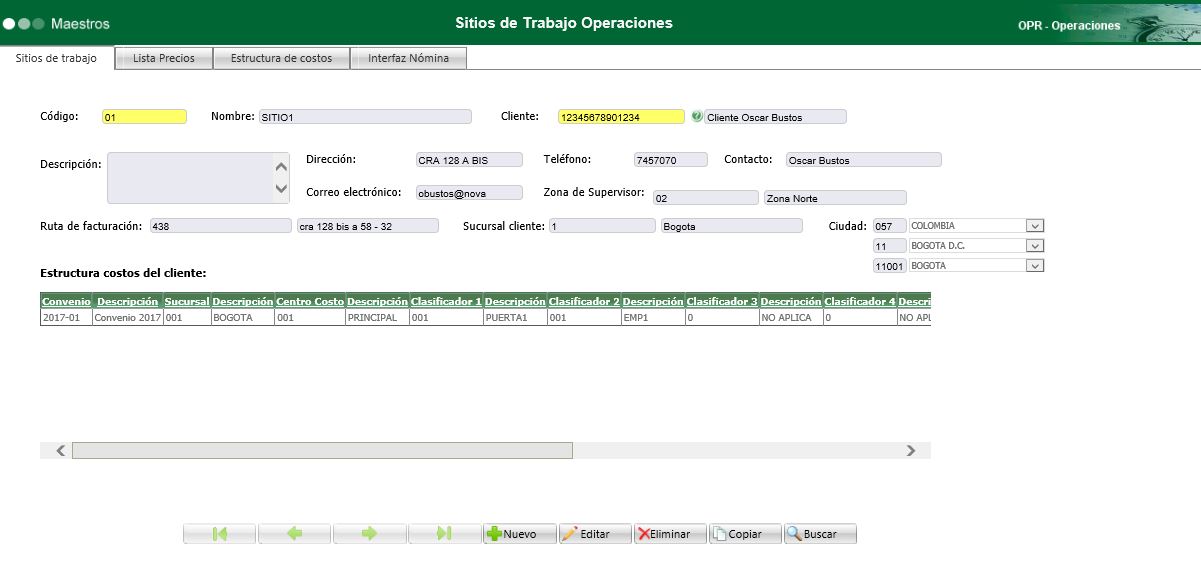The image size is (1201, 567).
Task: Go to the next record arrow
Action: (x=370, y=534)
